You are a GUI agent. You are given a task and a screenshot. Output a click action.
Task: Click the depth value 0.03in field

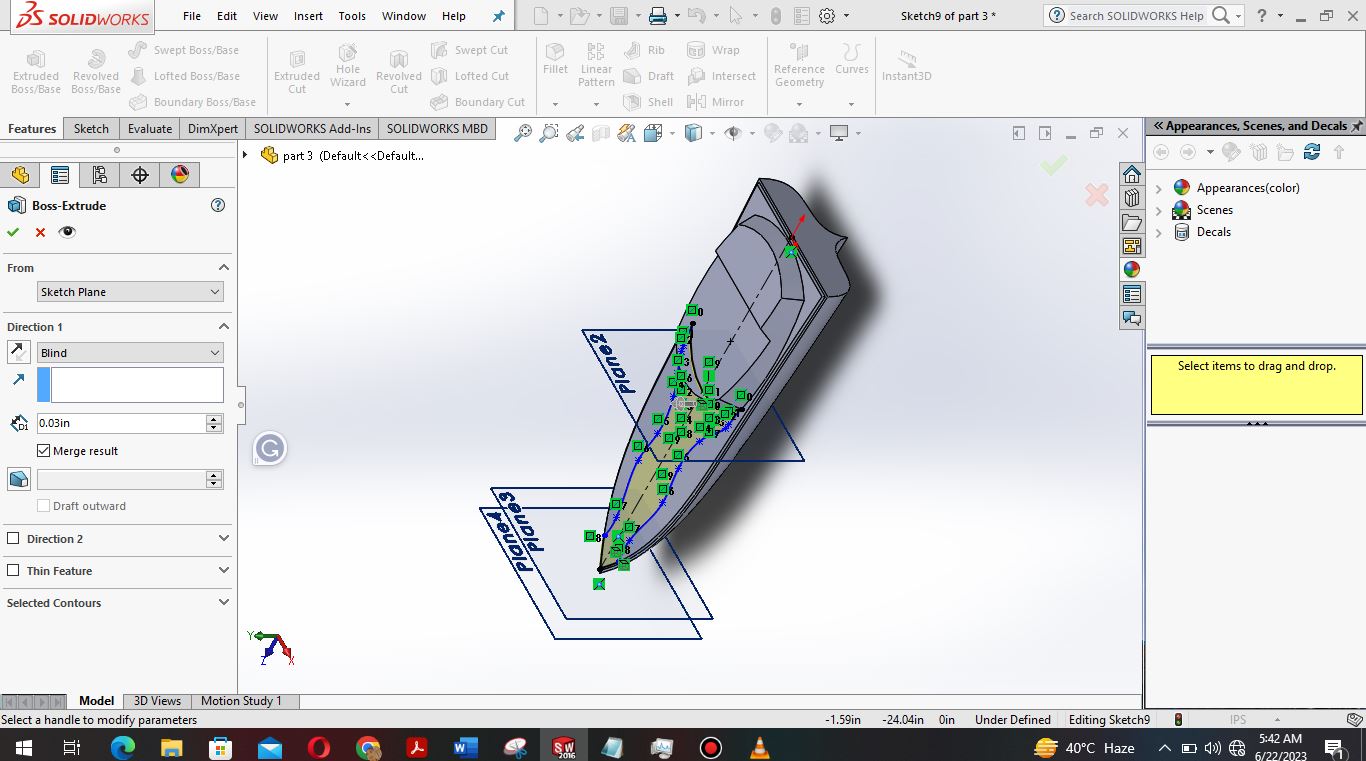(x=121, y=423)
